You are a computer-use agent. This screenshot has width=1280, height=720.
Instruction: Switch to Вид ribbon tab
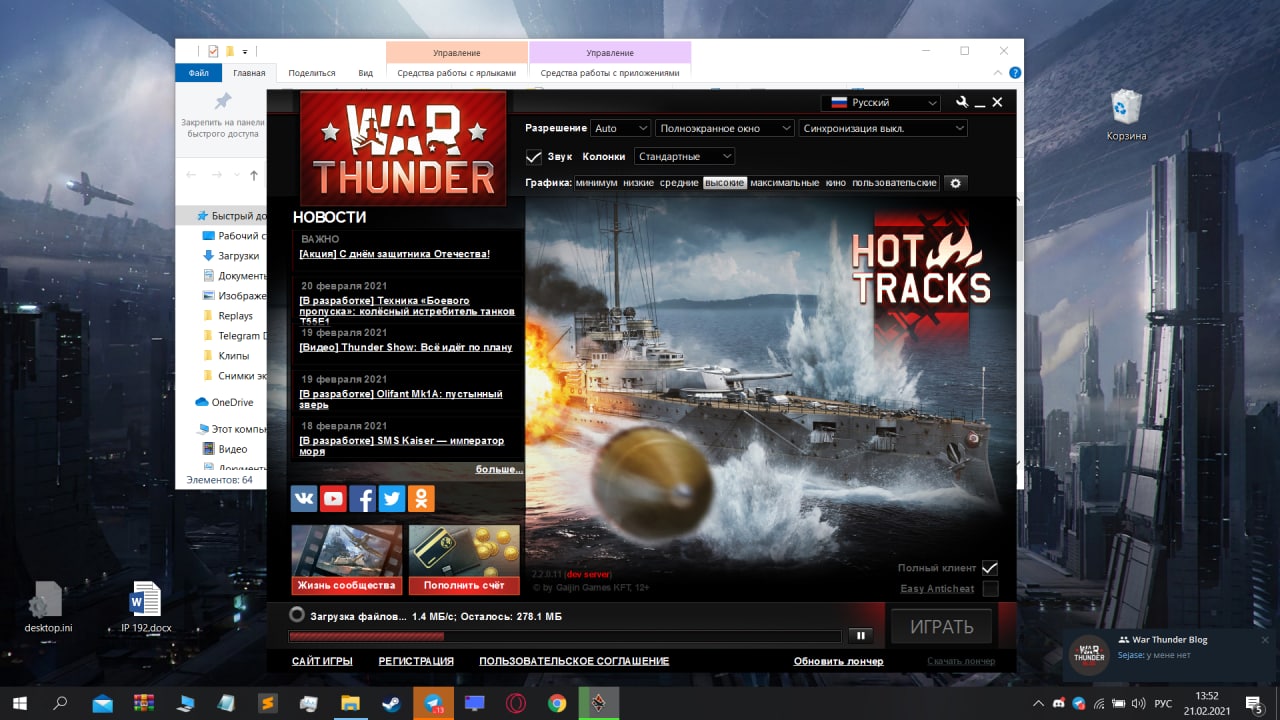click(x=366, y=73)
